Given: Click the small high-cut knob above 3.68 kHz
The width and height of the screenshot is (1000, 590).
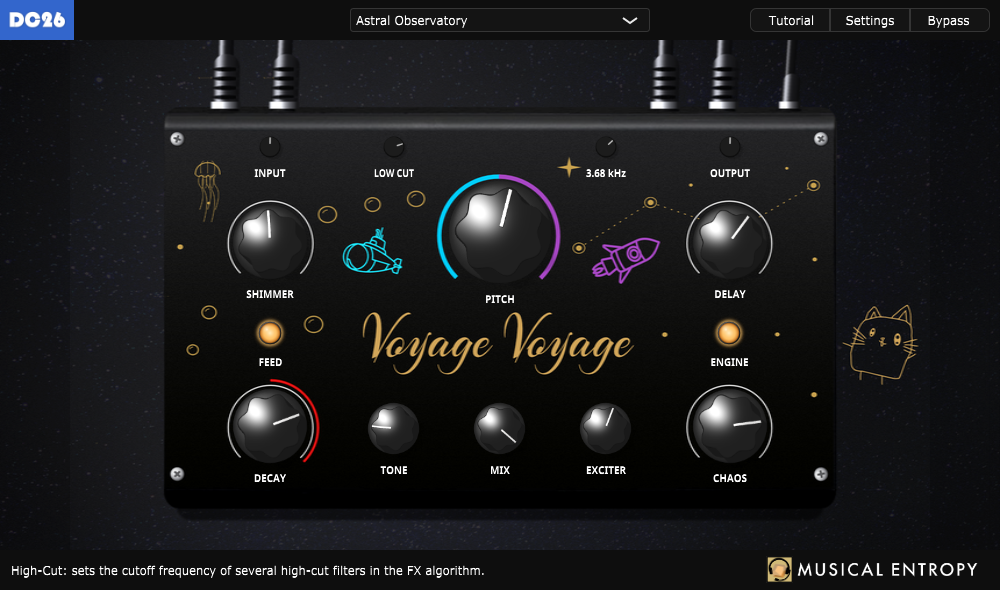Looking at the screenshot, I should pos(606,147).
